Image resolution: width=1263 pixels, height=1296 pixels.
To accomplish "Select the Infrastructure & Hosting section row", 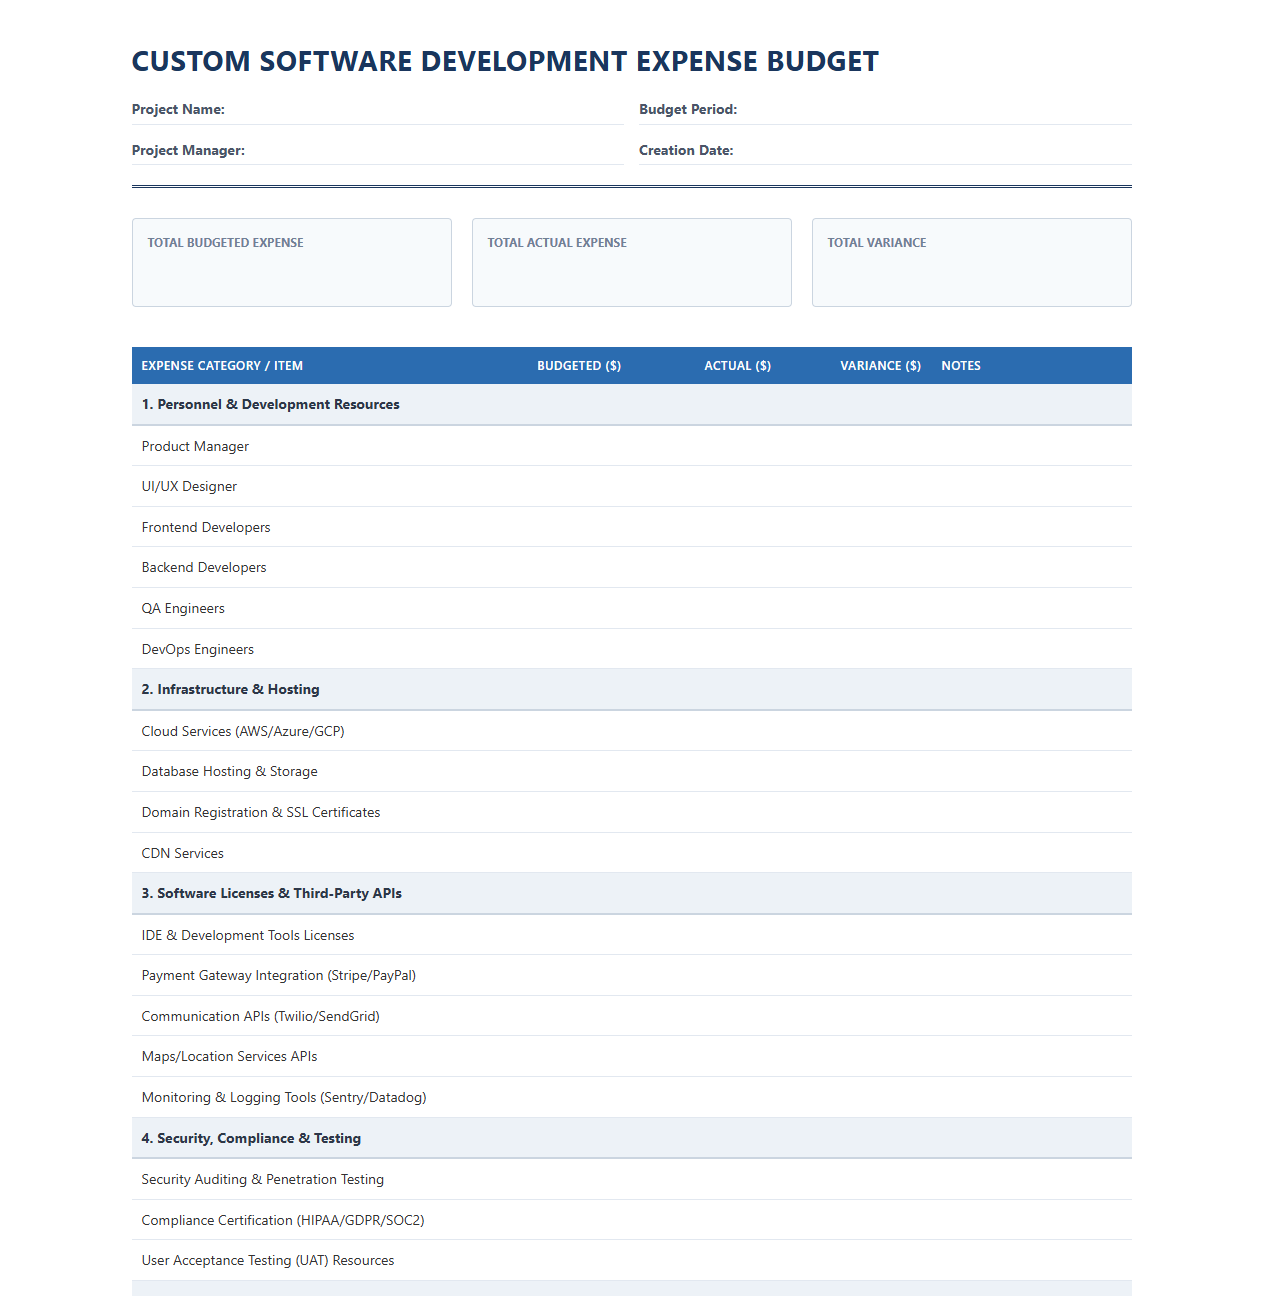I will [632, 690].
